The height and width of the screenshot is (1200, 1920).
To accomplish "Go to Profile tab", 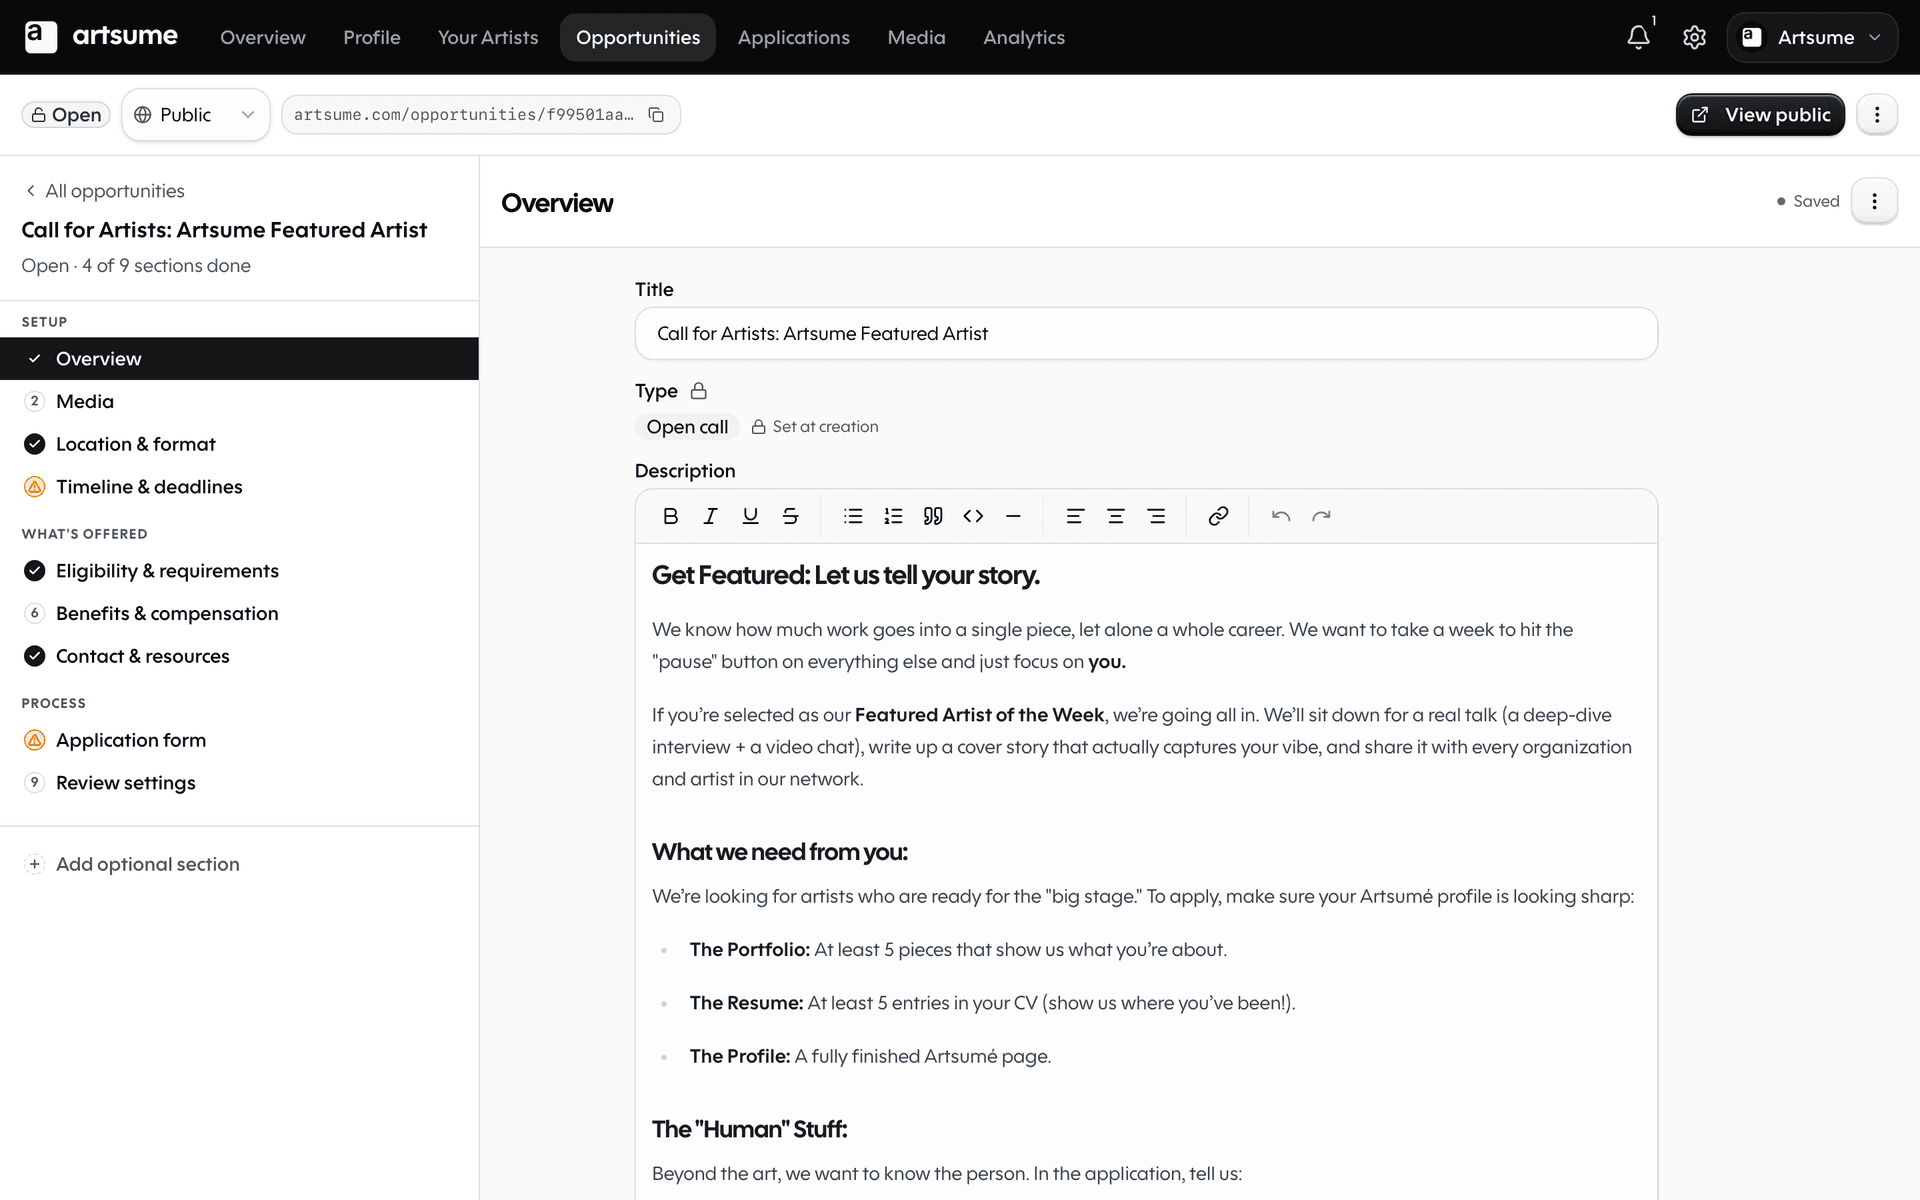I will click(372, 37).
